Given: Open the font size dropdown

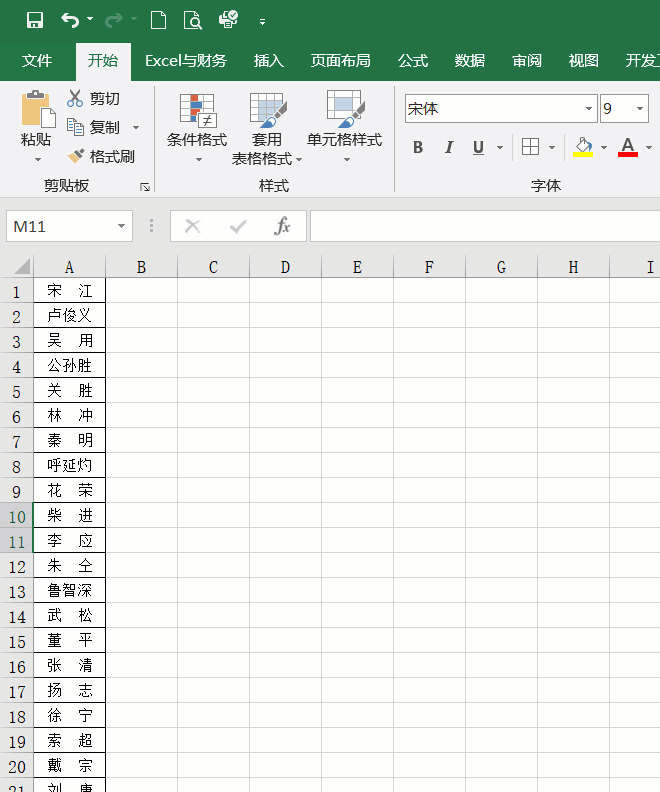Looking at the screenshot, I should [x=640, y=109].
